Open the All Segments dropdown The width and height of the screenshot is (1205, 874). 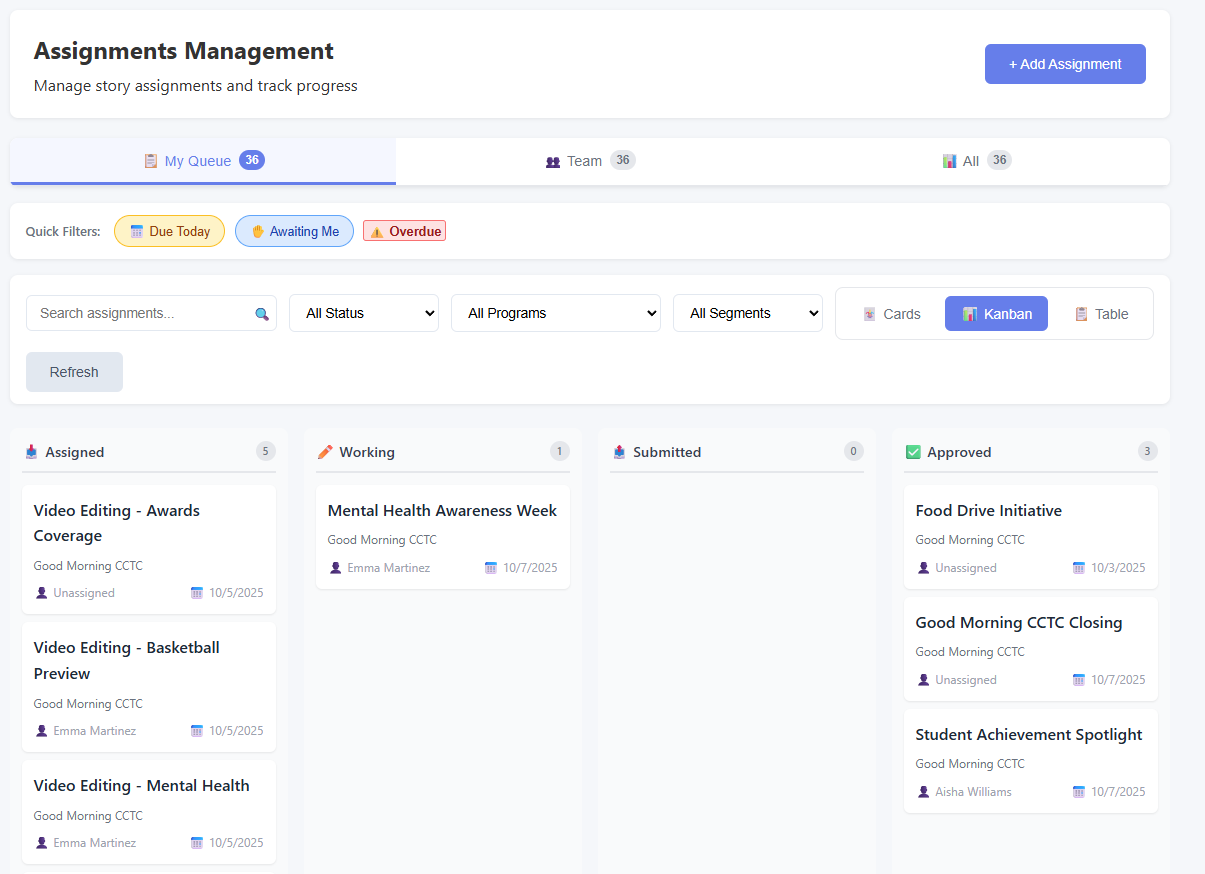pyautogui.click(x=747, y=313)
